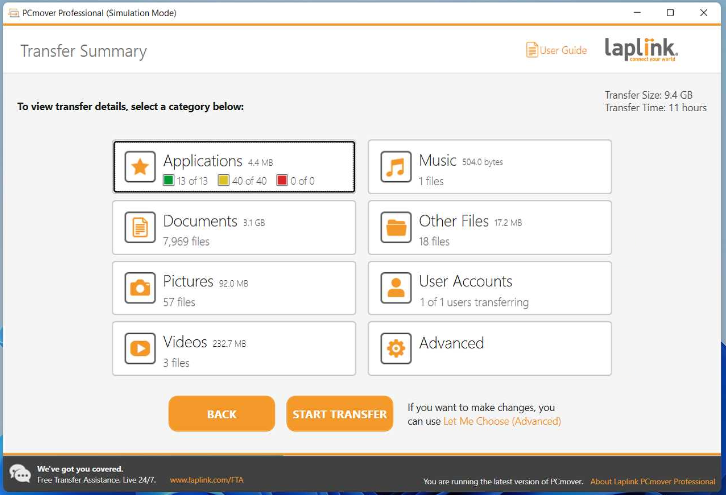The image size is (726, 495).
Task: Click the '0 of 0' applications count
Action: coord(302,181)
